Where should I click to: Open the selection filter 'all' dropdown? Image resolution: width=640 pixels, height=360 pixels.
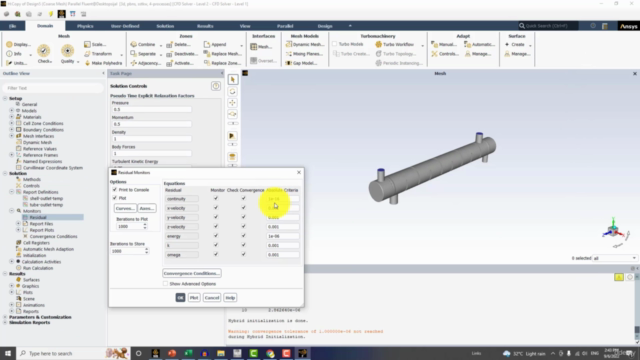615,258
